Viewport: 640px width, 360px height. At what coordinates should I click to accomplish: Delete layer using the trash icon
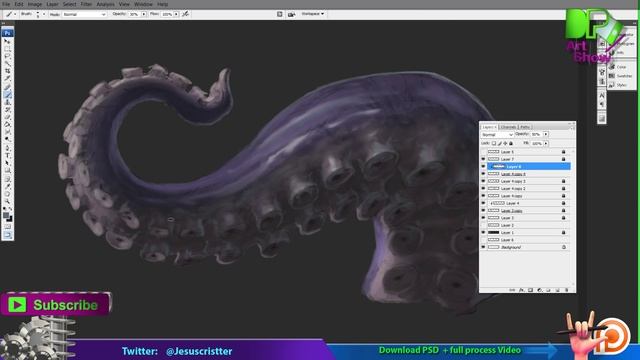click(567, 290)
